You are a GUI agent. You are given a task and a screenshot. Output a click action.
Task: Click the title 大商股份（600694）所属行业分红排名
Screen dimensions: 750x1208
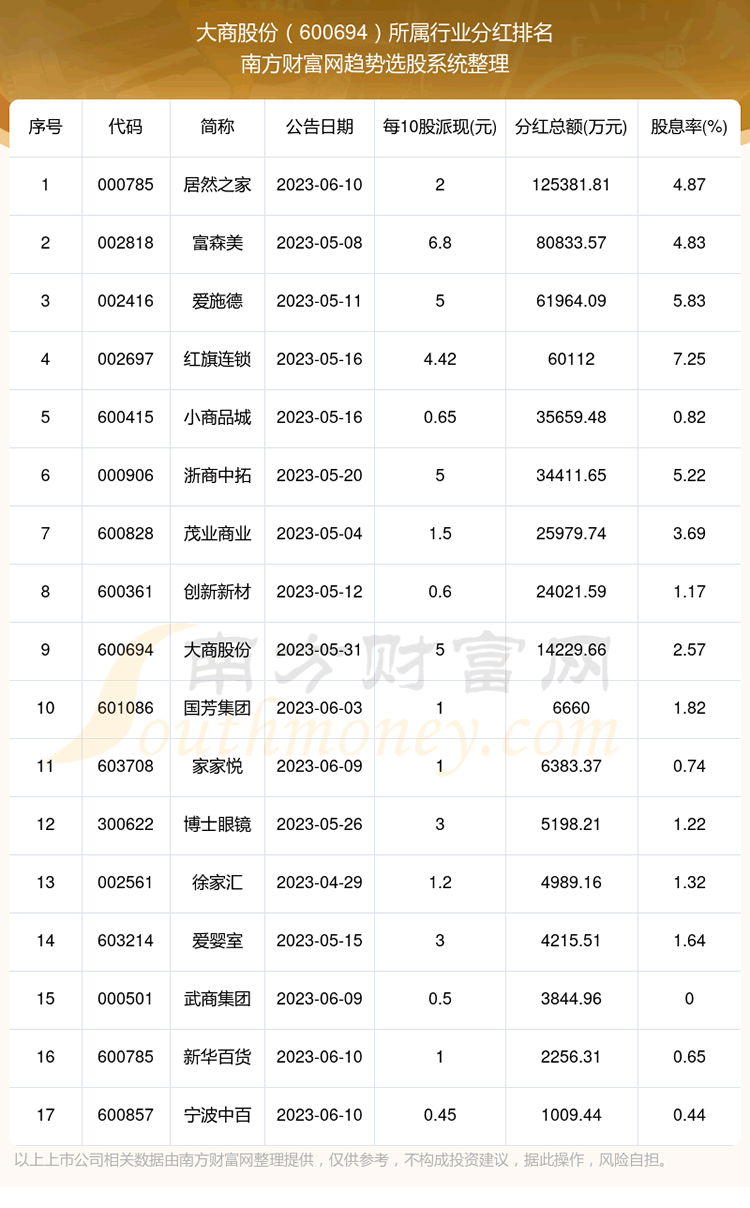click(x=374, y=32)
